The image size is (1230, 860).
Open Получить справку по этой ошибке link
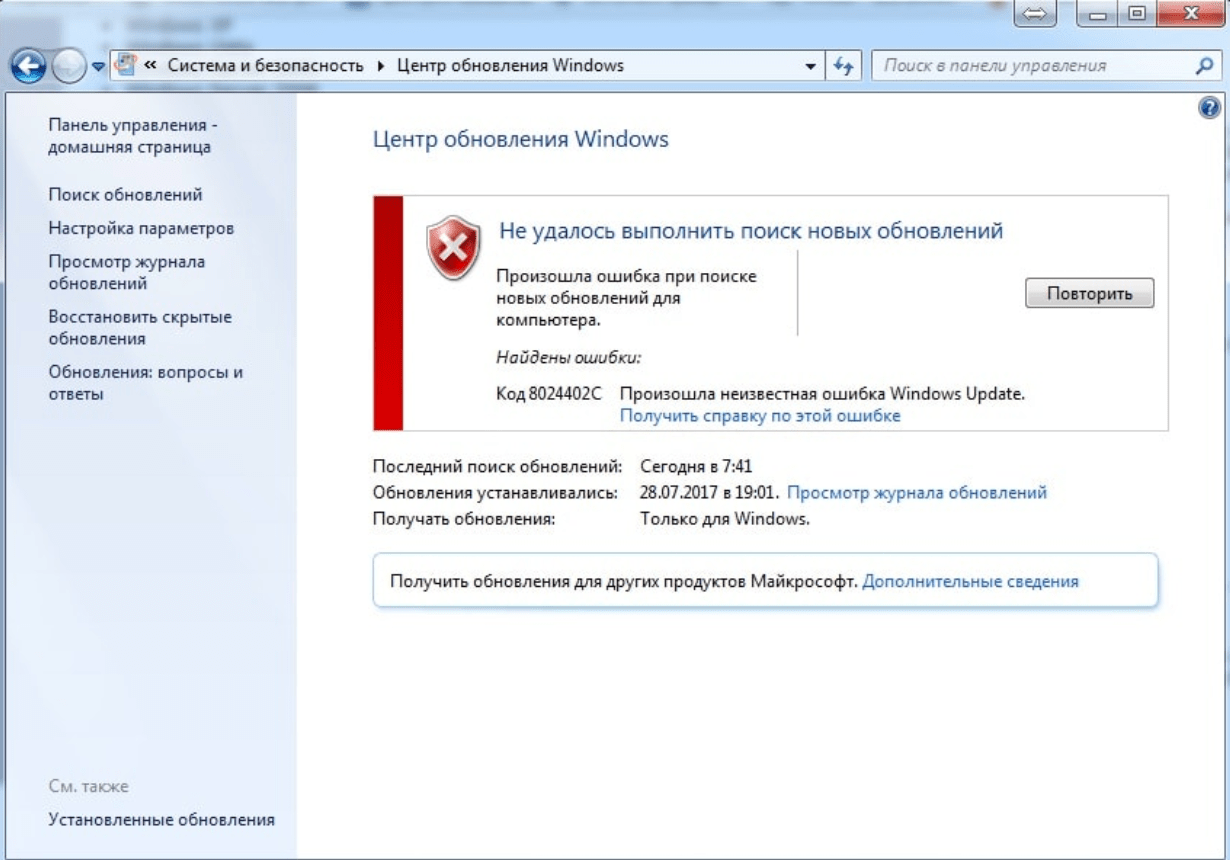(760, 416)
